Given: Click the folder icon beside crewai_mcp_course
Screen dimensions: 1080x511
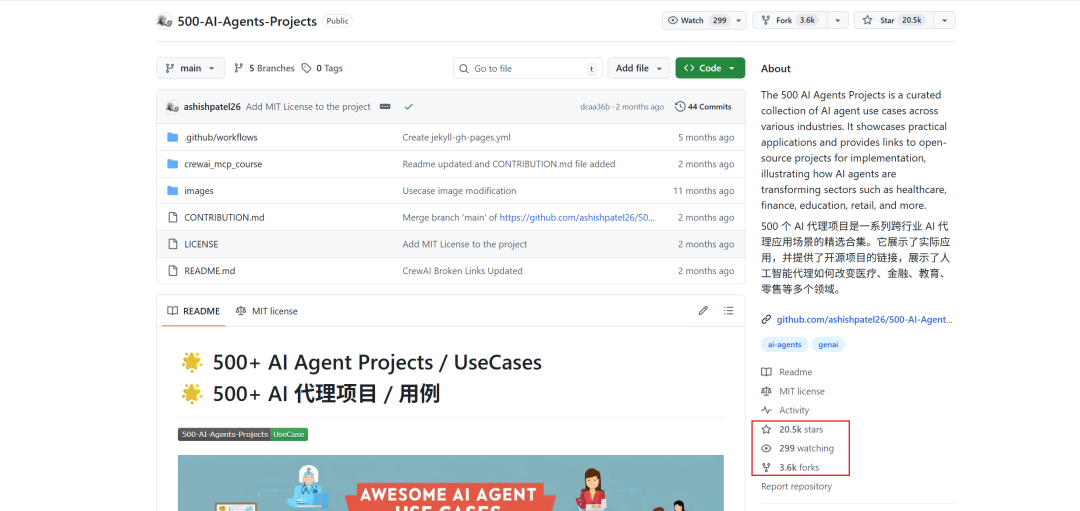Looking at the screenshot, I should [172, 164].
